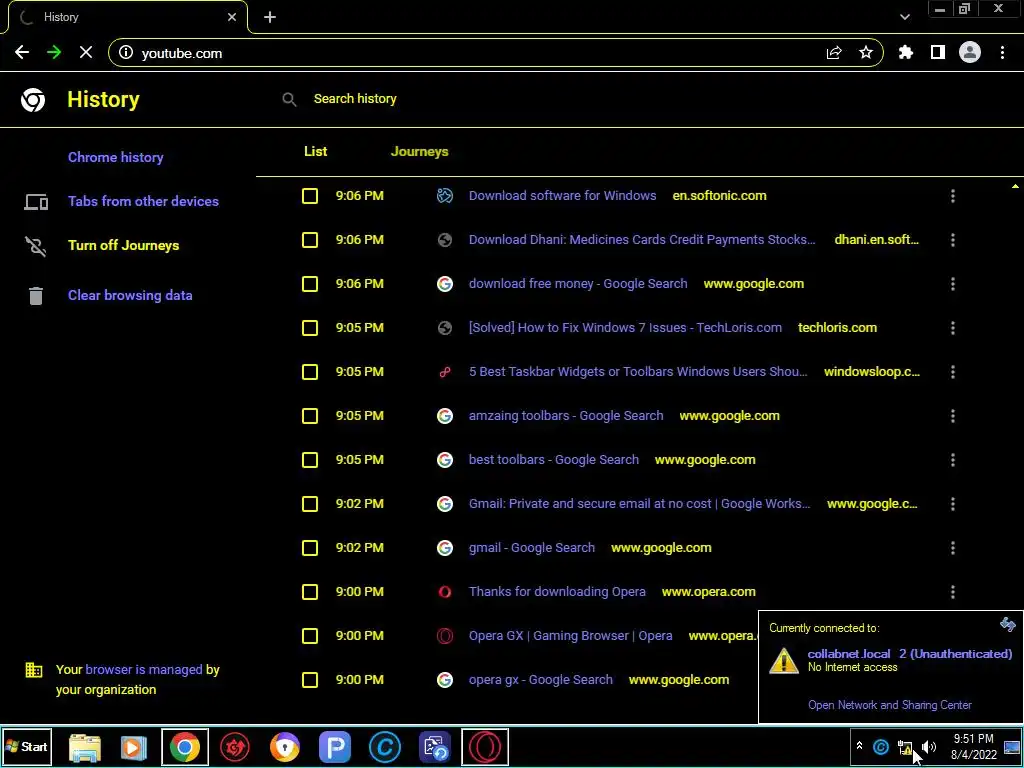Switch to the List tab
1024x768 pixels.
[315, 152]
